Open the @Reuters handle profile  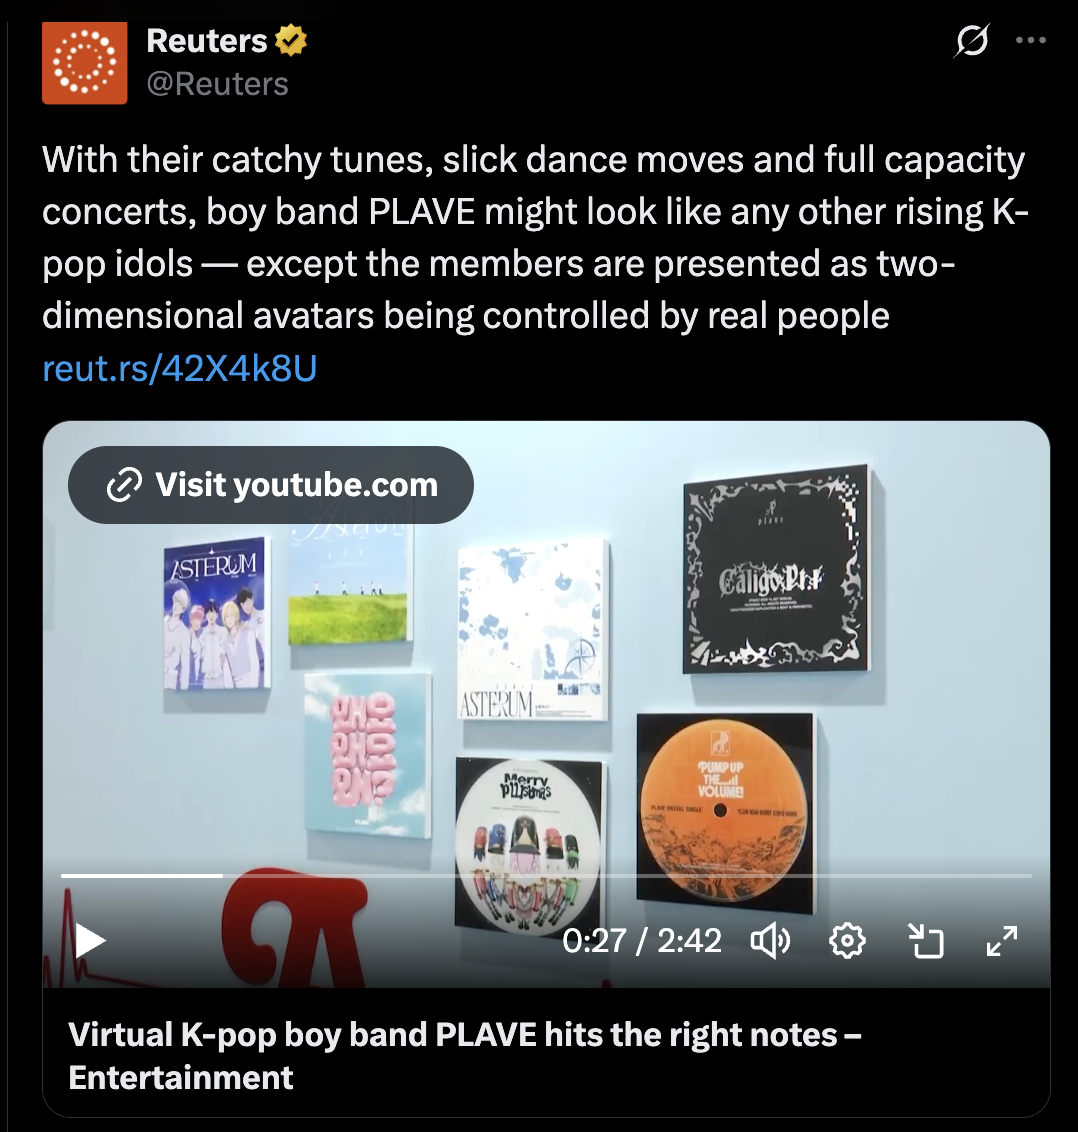pos(217,84)
